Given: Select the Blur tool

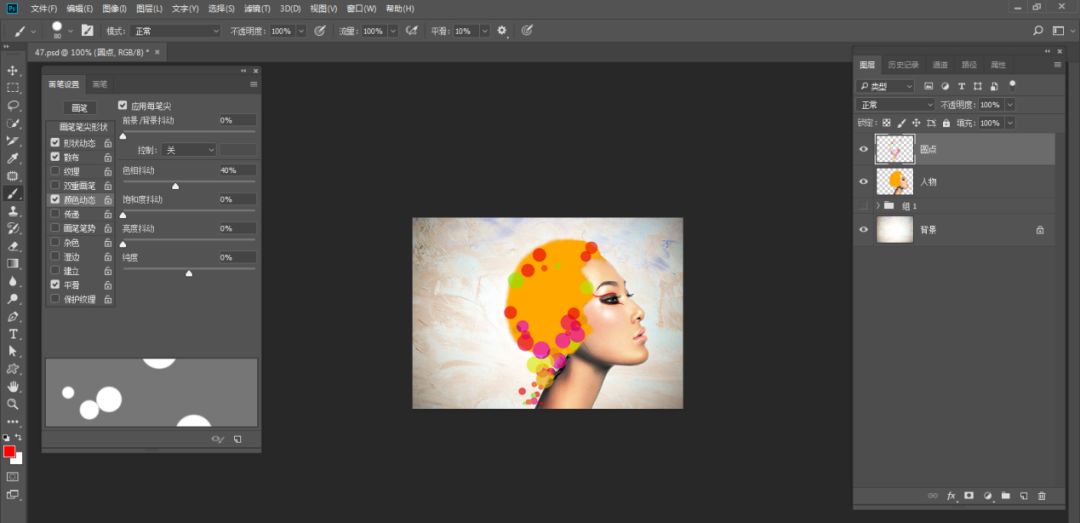Looking at the screenshot, I should click(12, 281).
